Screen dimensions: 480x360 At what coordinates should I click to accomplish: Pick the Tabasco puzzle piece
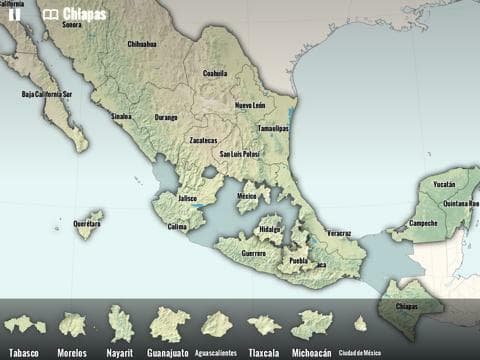[x=25, y=324]
